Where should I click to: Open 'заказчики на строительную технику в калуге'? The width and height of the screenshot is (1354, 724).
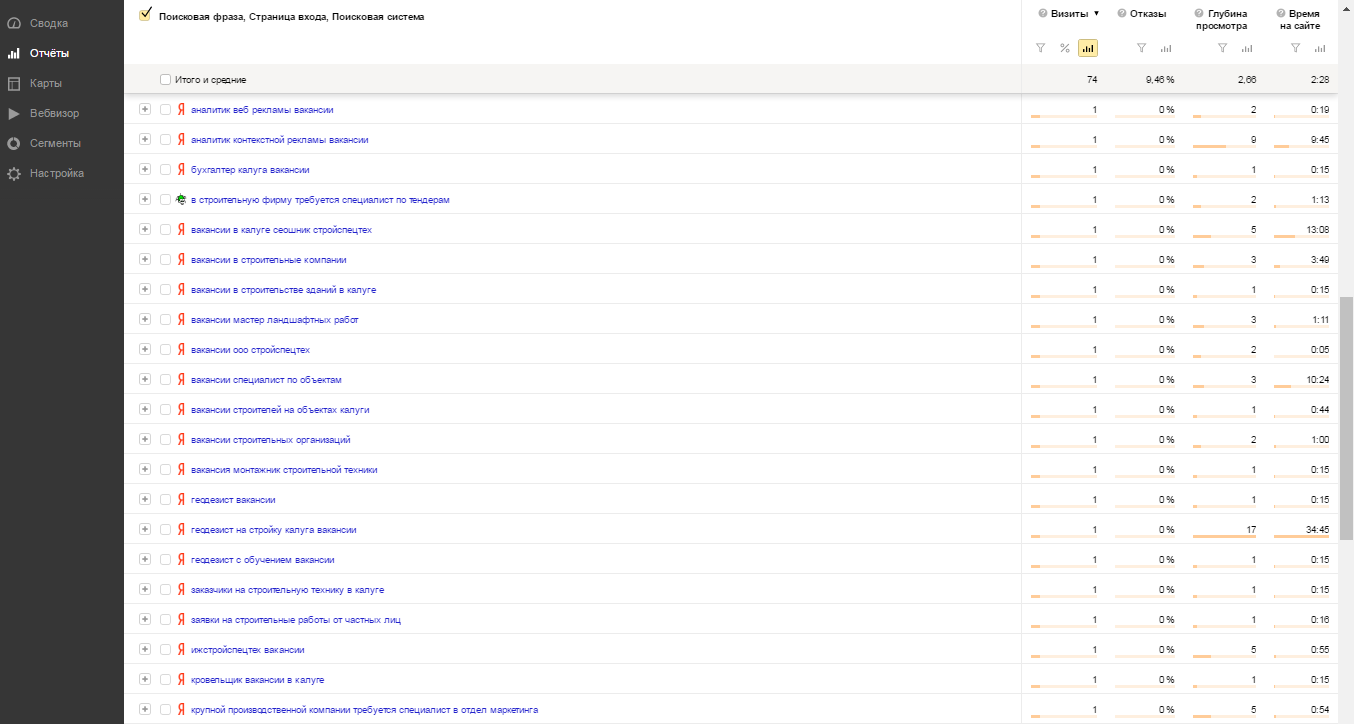click(x=287, y=590)
